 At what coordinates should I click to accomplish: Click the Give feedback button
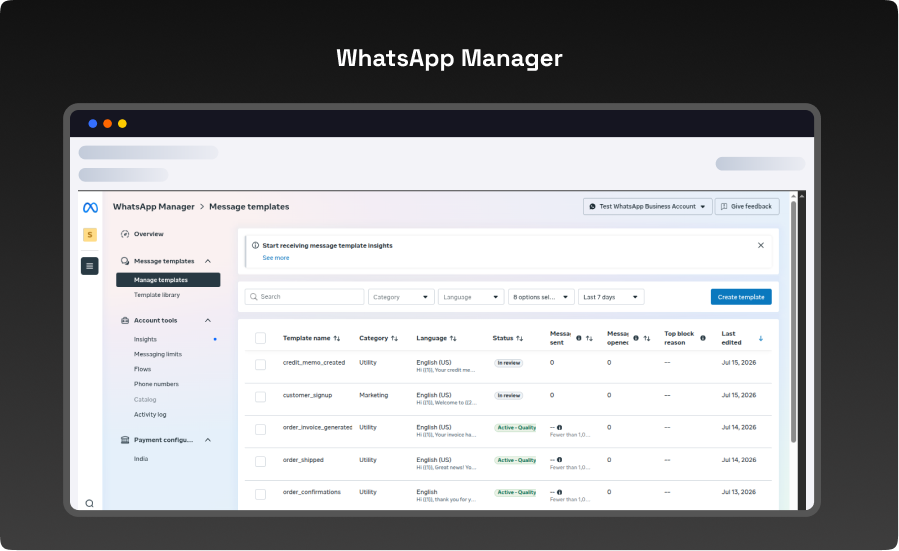pos(747,206)
